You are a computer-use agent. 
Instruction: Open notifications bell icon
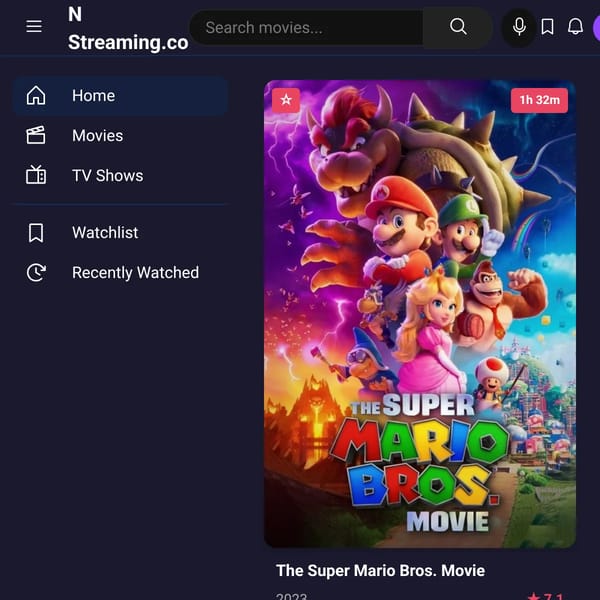pos(575,27)
